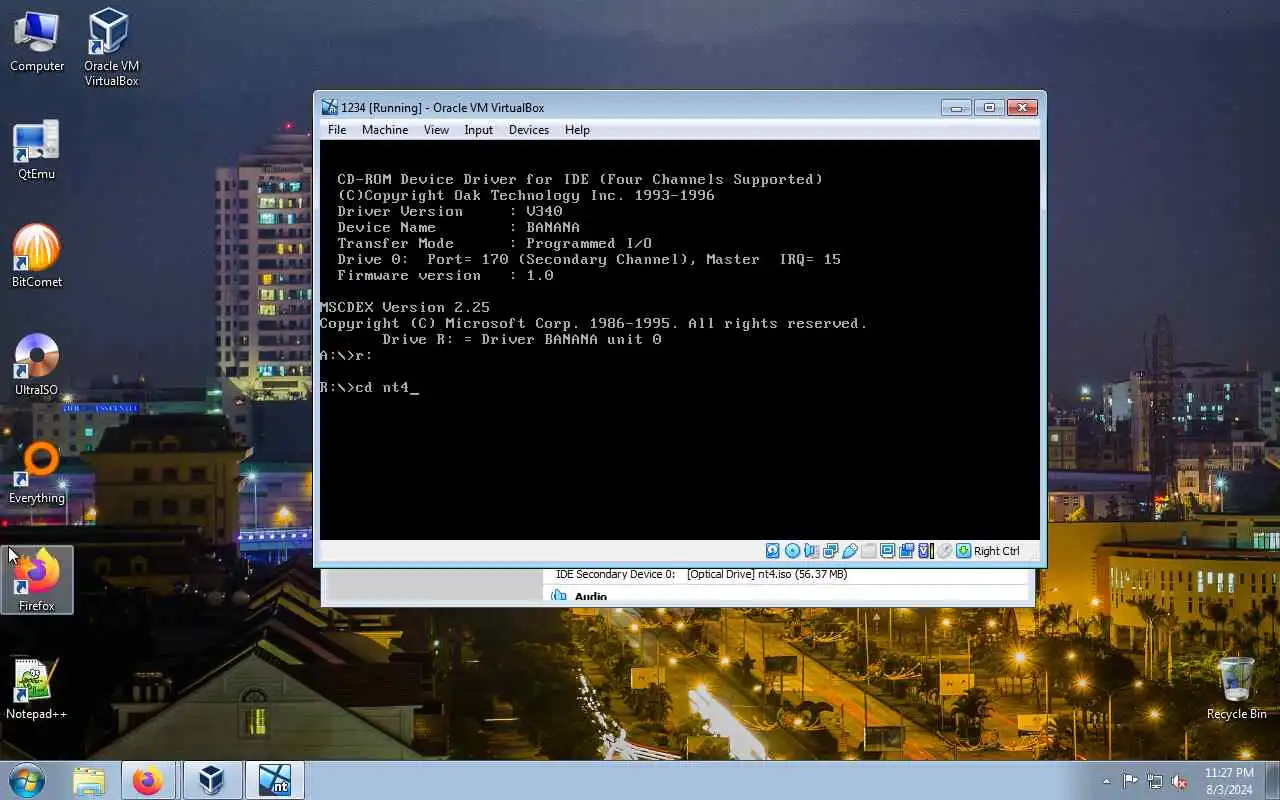This screenshot has height=800, width=1280.
Task: Open shared folders indicator in VM status bar
Action: point(869,551)
